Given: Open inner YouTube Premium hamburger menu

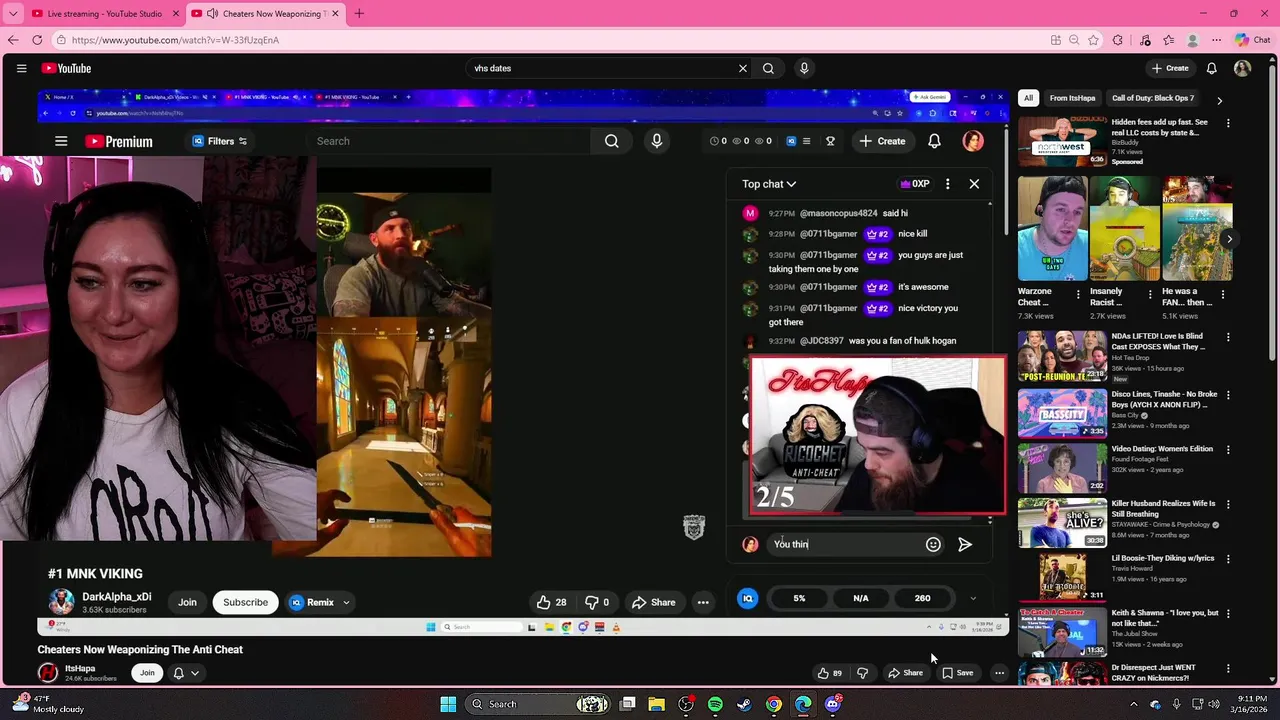Looking at the screenshot, I should 61,141.
